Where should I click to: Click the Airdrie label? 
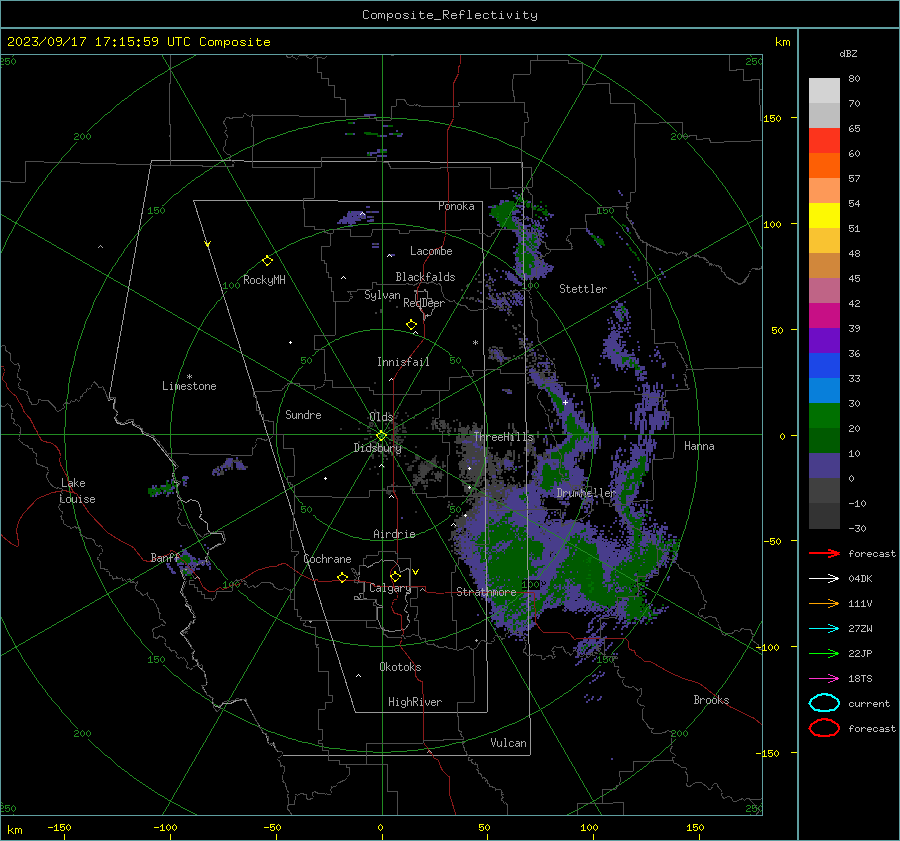(x=394, y=534)
